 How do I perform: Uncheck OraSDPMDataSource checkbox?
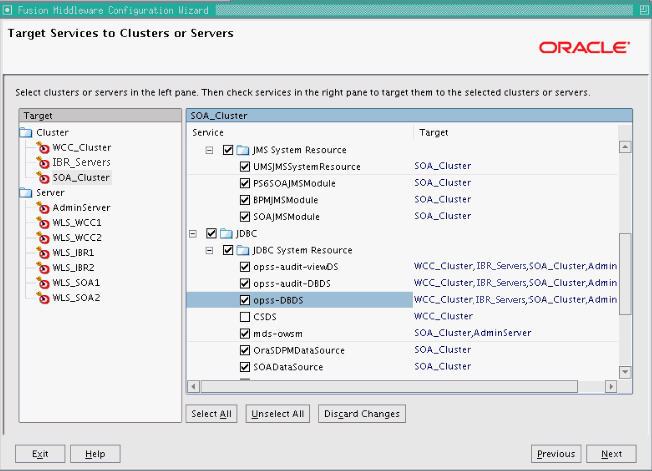tap(245, 350)
